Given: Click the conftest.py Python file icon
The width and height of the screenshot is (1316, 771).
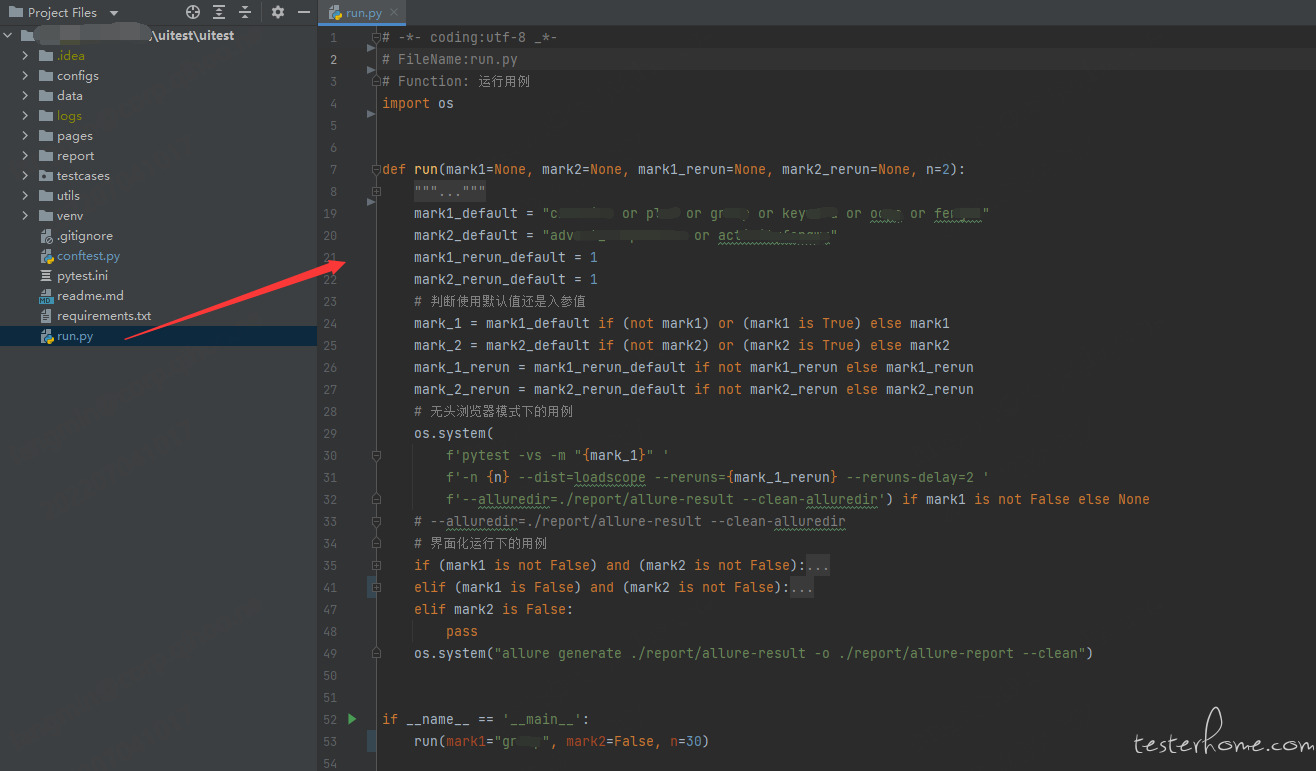Looking at the screenshot, I should pos(46,256).
